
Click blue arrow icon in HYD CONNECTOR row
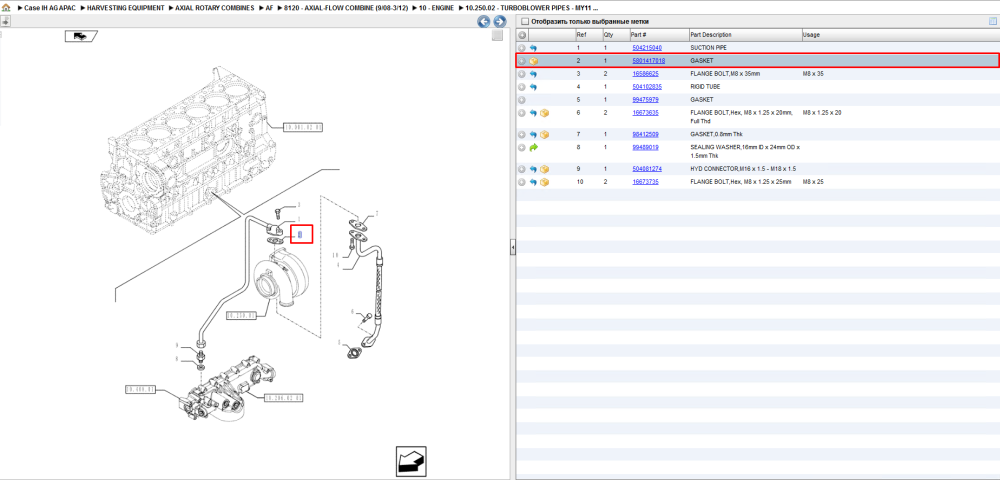click(x=533, y=169)
